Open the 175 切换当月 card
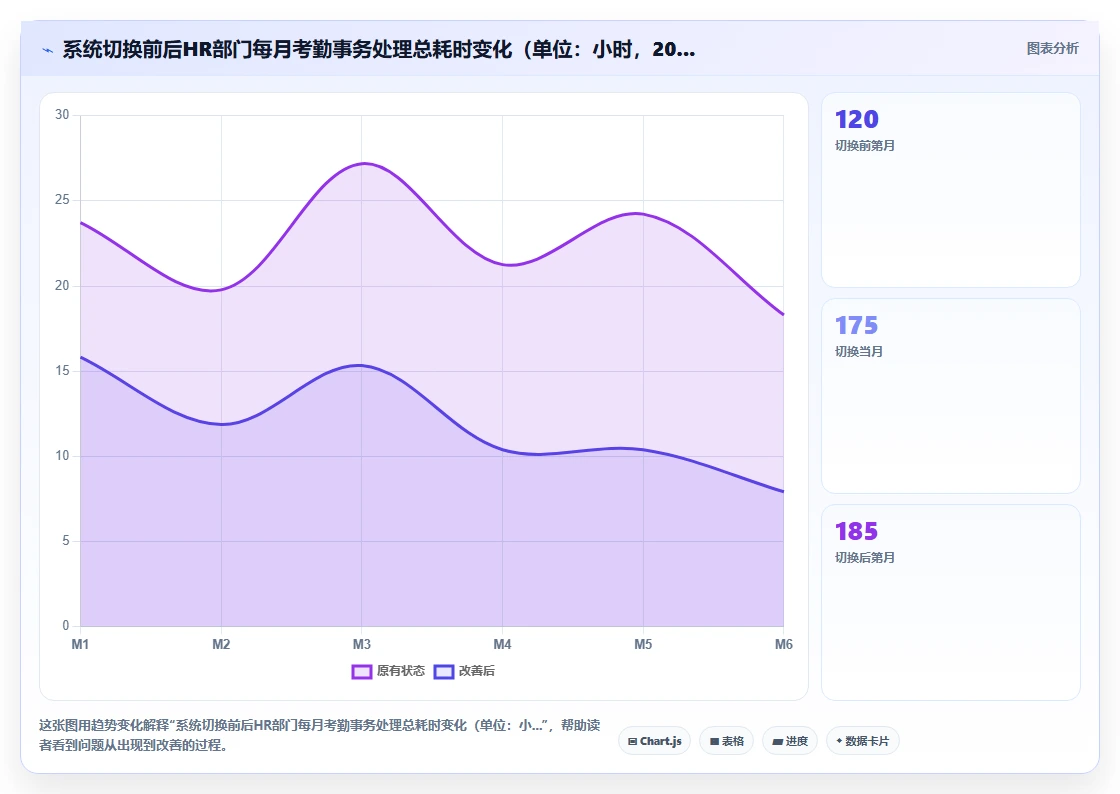Viewport: 1120px width, 794px height. (951, 396)
